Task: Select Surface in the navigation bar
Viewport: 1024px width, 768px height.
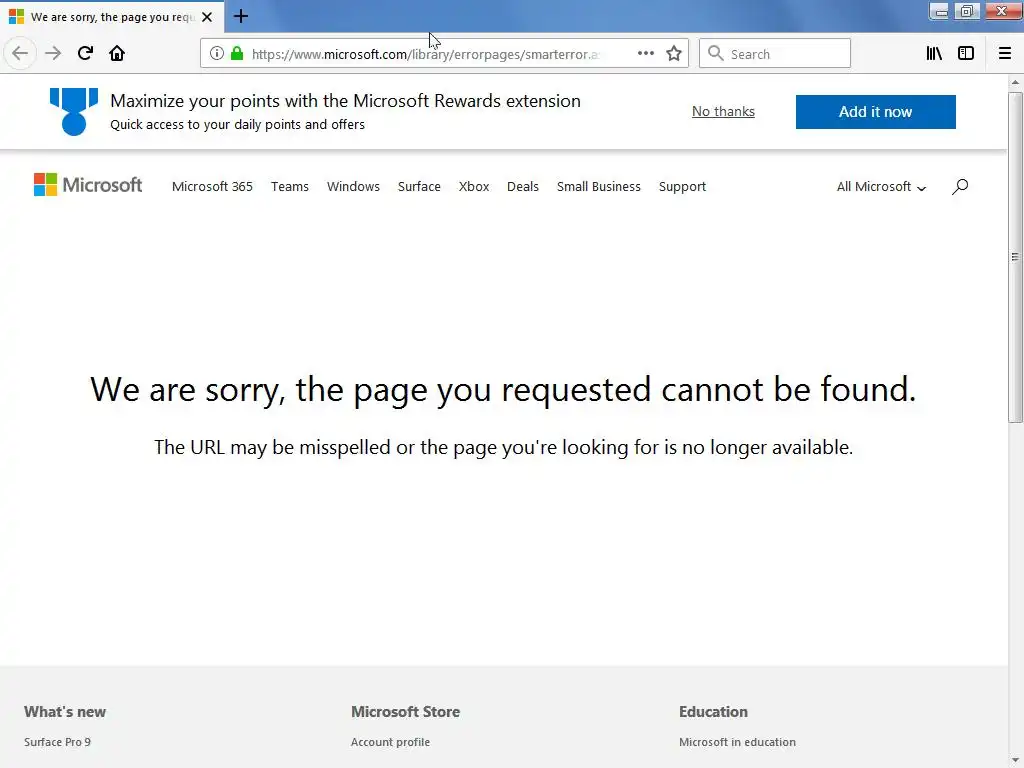Action: 419,187
